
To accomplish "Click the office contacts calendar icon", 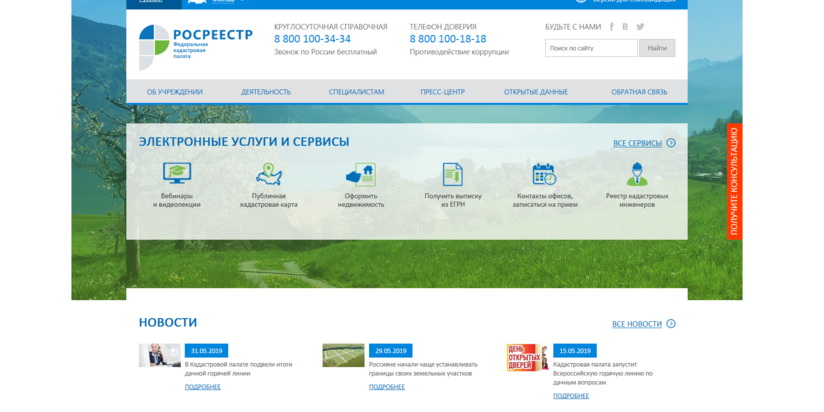I will 544,174.
